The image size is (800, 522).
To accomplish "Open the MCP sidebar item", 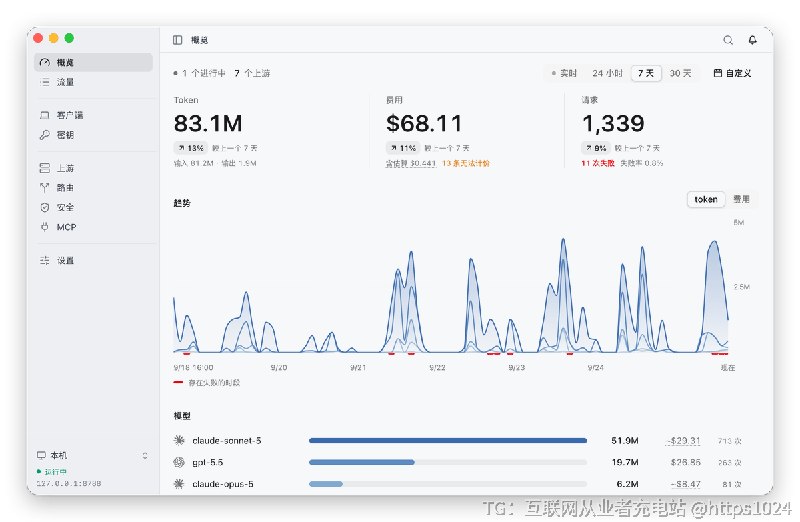I will coord(93,227).
